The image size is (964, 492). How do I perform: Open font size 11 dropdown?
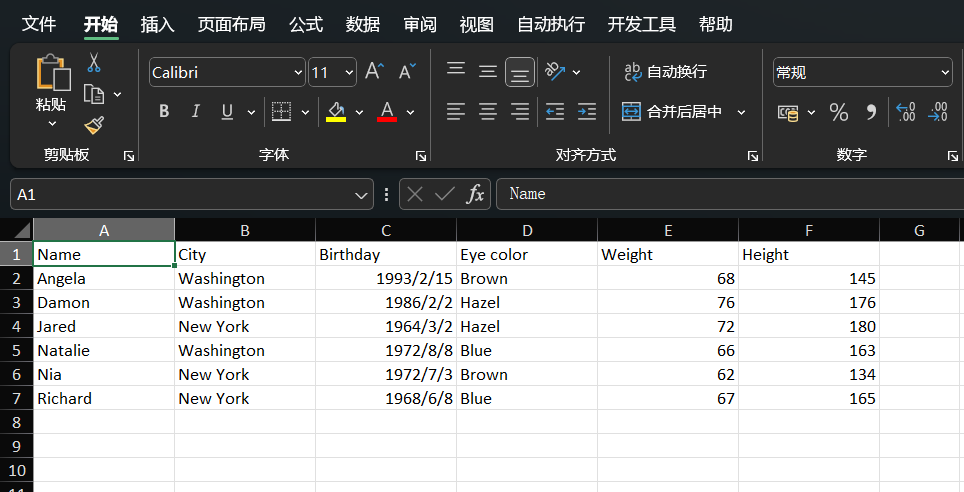click(349, 73)
